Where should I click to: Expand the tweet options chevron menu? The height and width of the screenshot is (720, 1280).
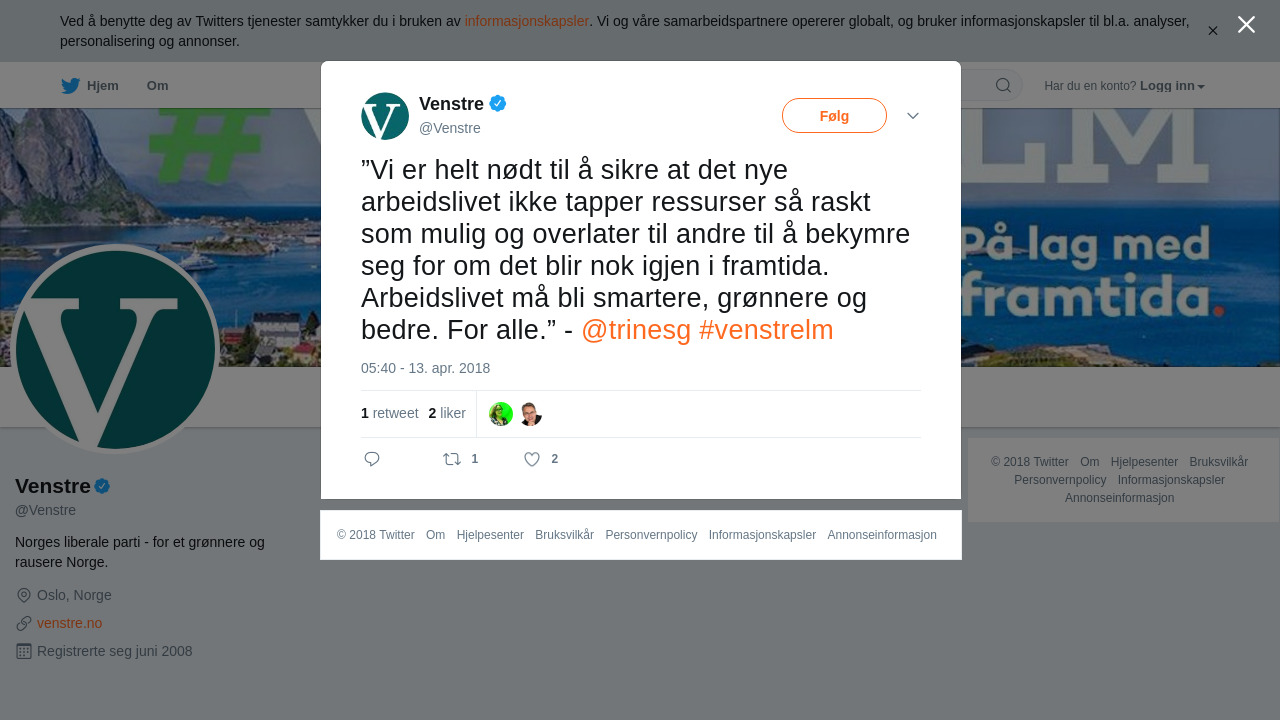tap(913, 116)
